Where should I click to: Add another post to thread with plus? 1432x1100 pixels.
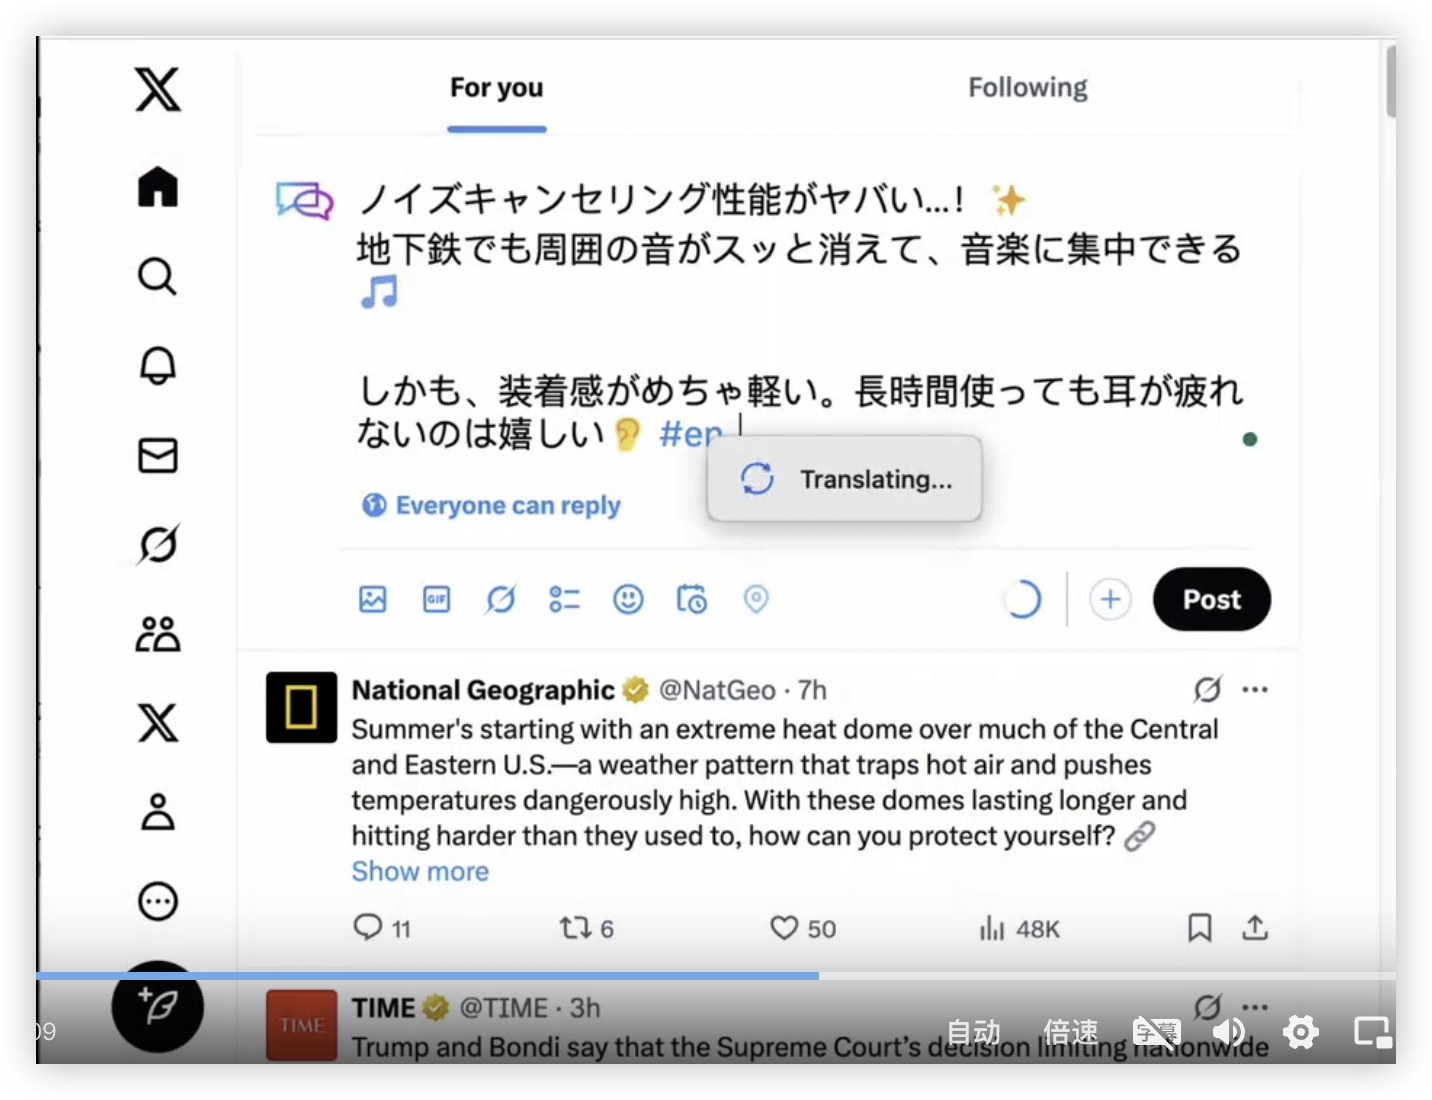(1110, 599)
